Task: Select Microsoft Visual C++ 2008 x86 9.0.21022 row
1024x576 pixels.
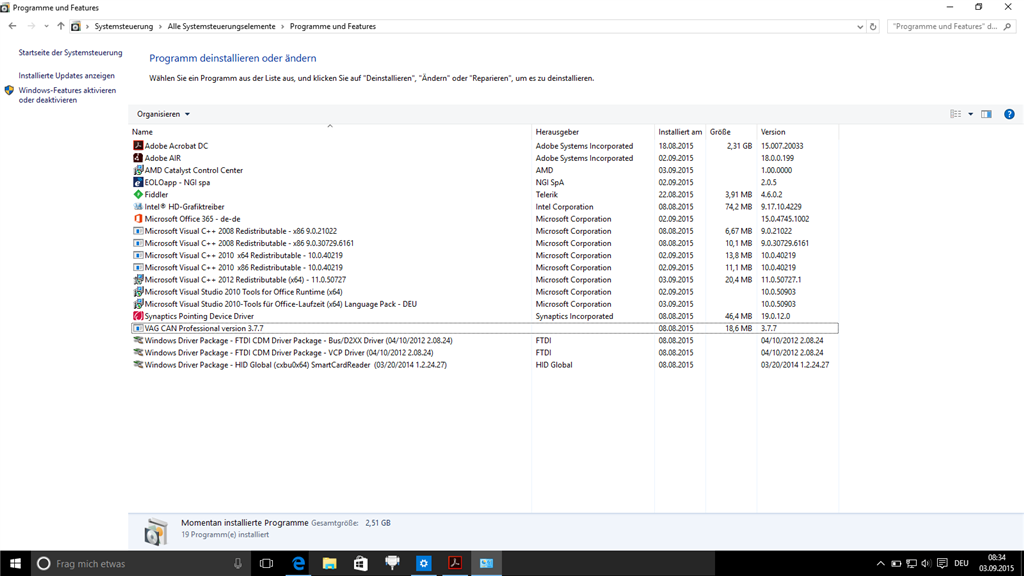Action: (x=485, y=231)
